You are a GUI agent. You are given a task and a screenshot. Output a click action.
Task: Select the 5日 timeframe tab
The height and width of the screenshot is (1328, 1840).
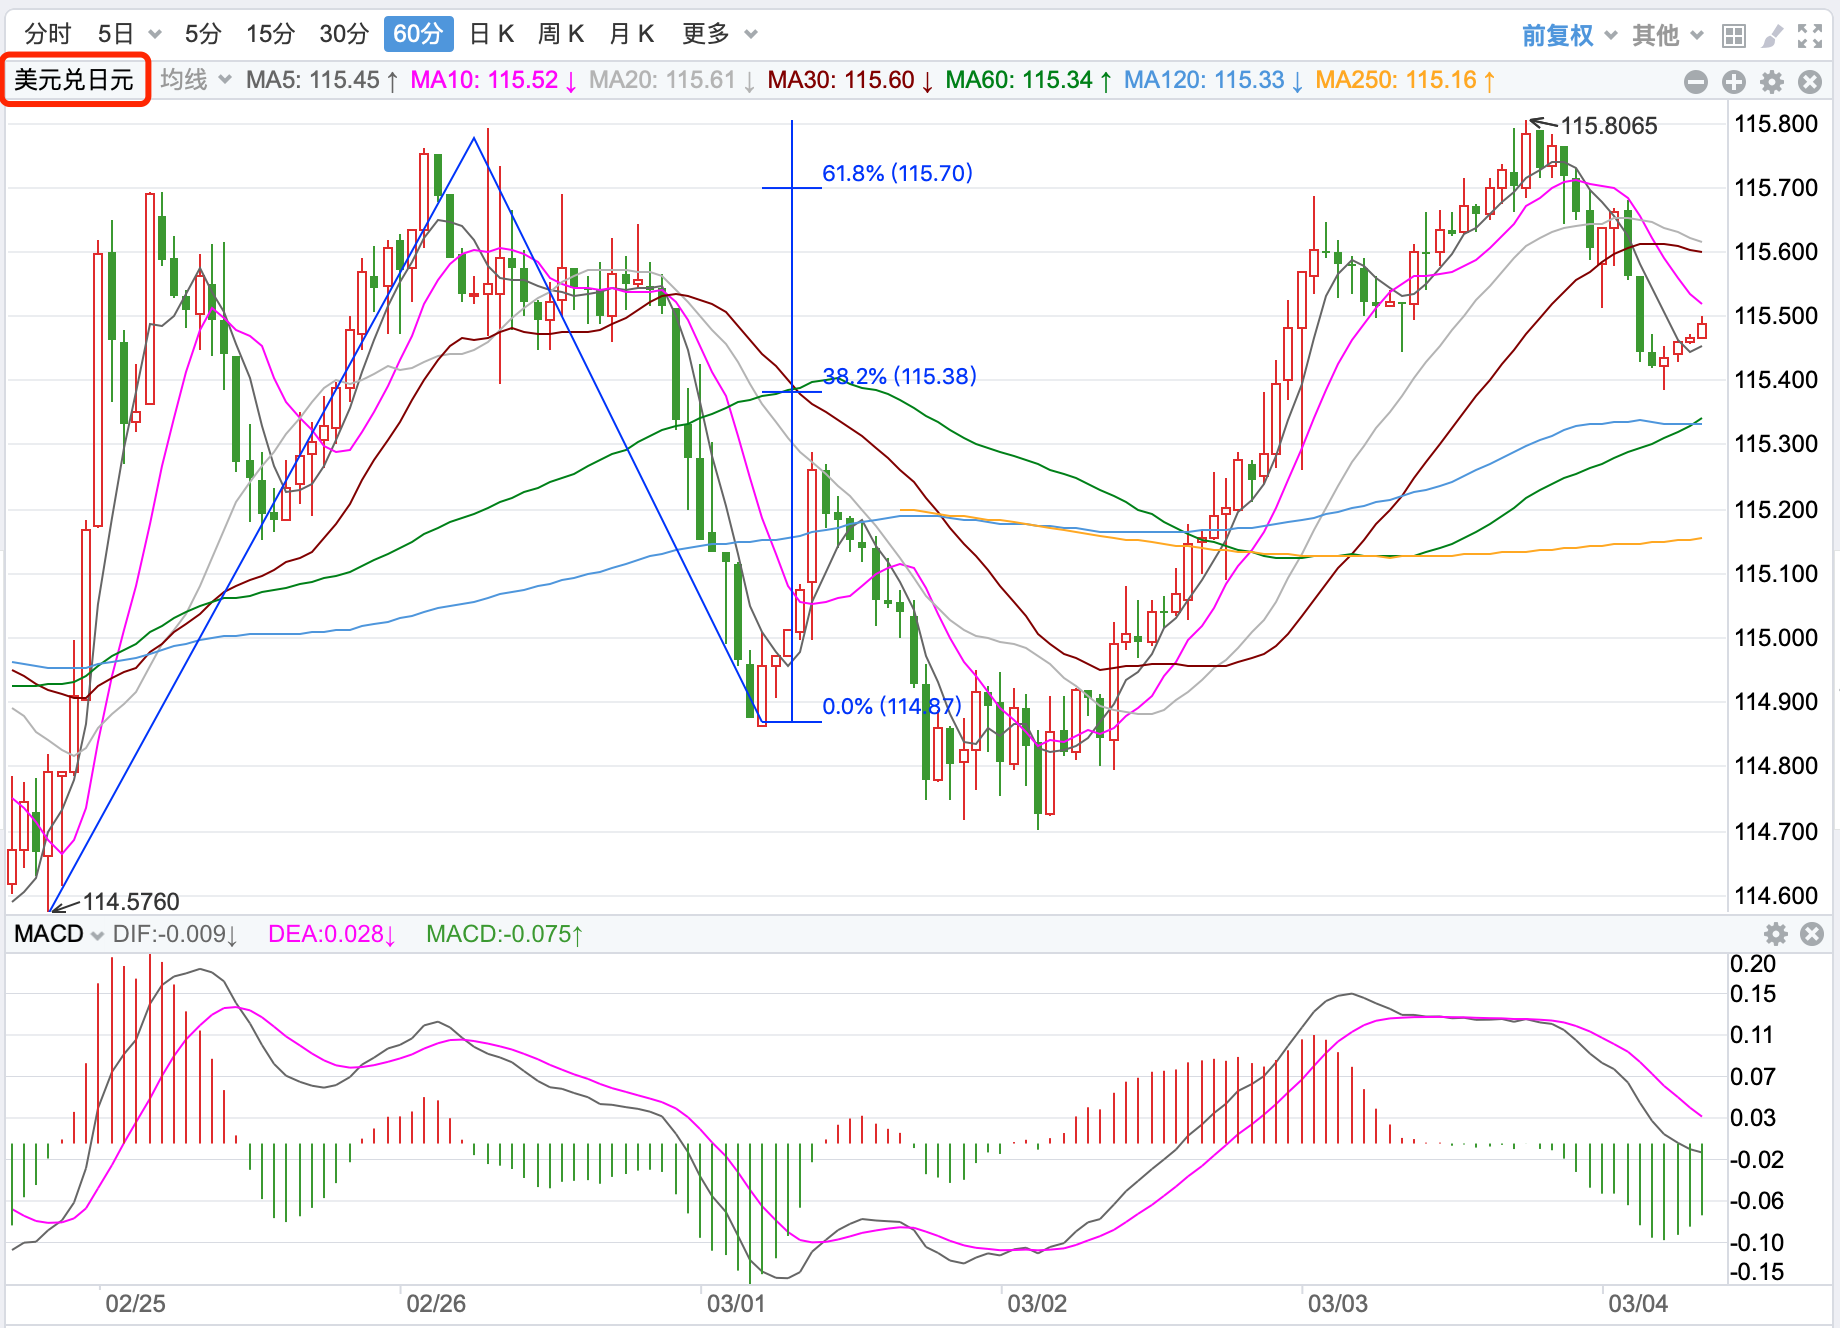116,34
